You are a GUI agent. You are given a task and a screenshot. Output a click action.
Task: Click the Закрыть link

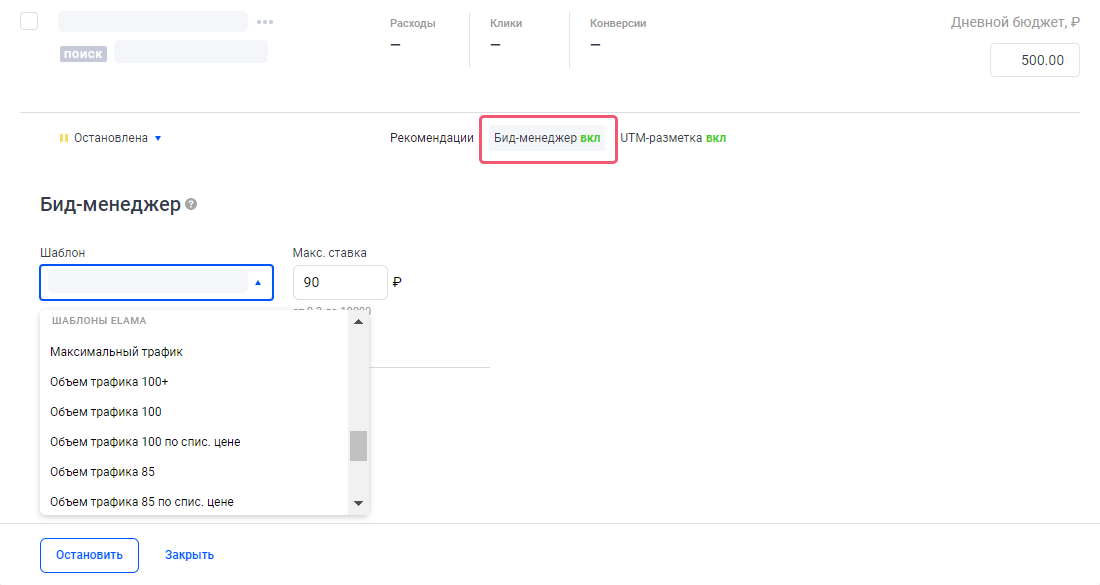click(x=189, y=555)
